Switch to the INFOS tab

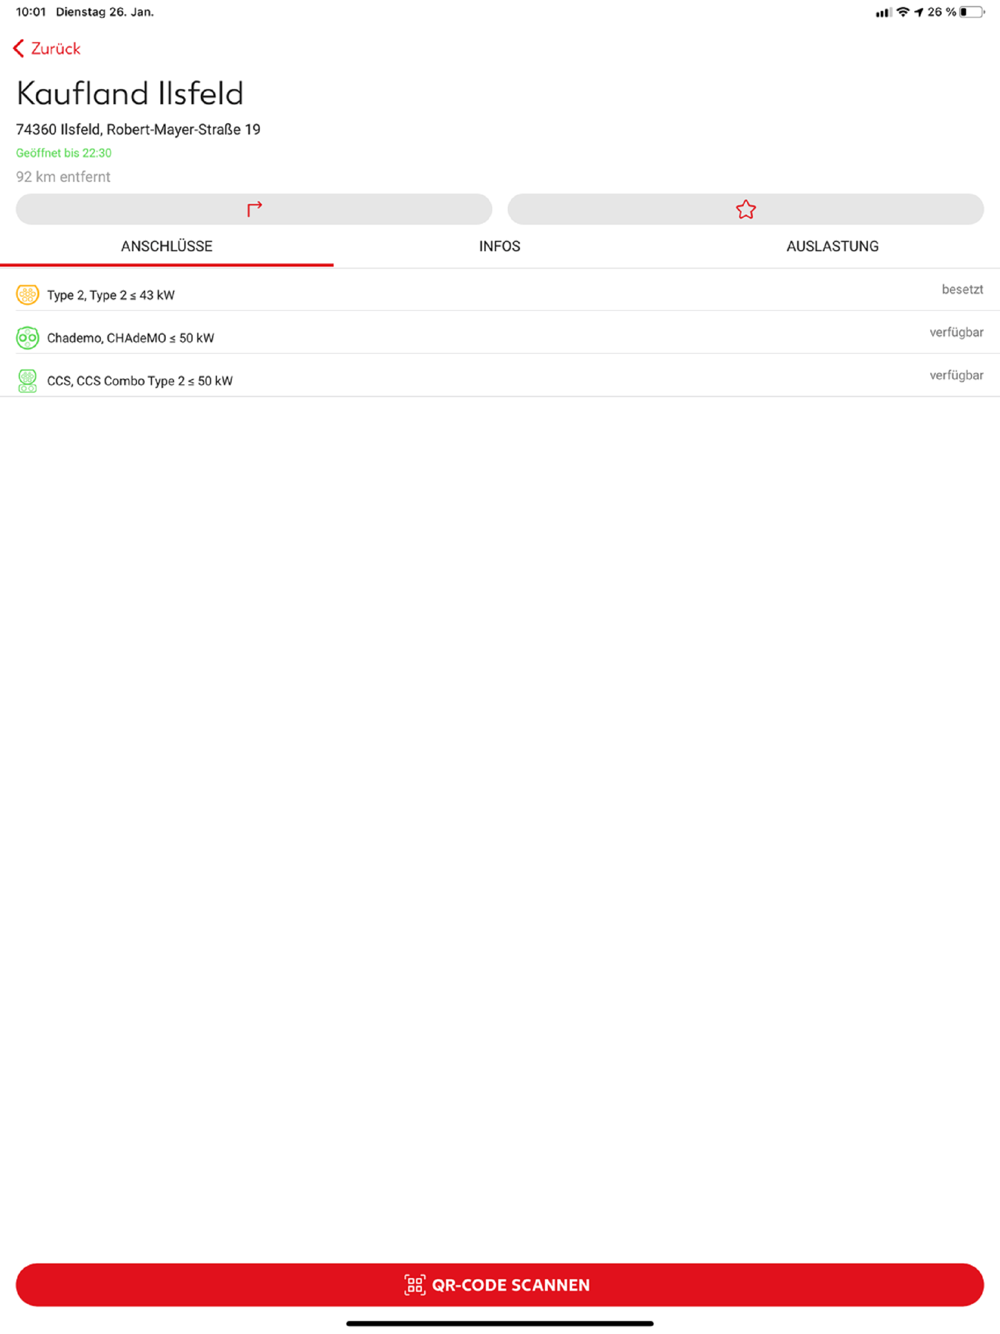(500, 246)
